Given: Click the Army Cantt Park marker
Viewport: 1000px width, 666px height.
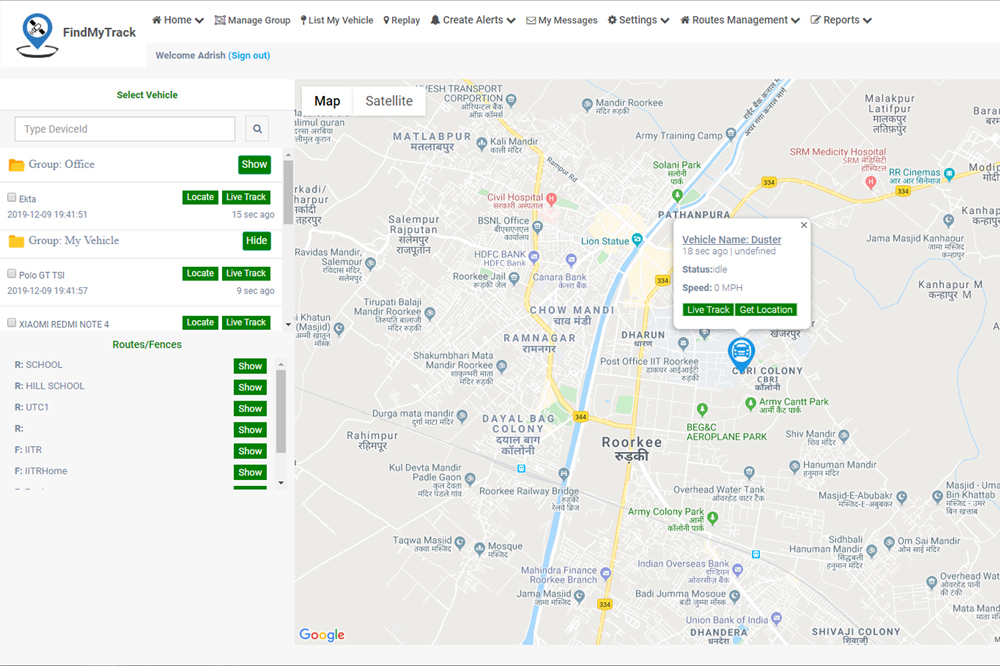Looking at the screenshot, I should pyautogui.click(x=751, y=402).
